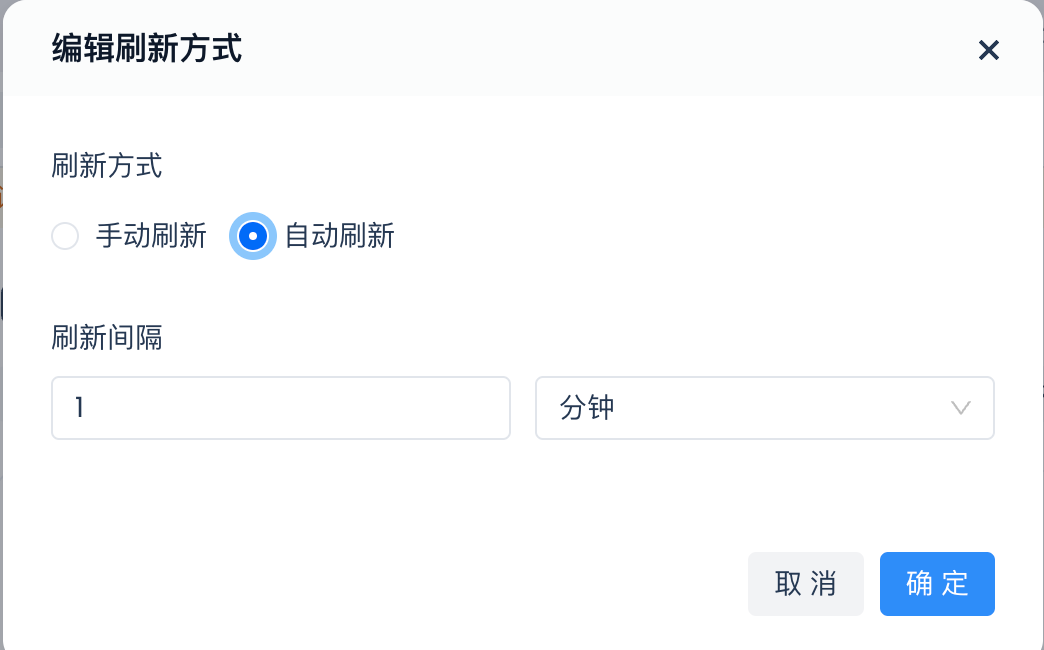The width and height of the screenshot is (1044, 650).
Task: Select the 自动刷新 radio circle
Action: click(x=253, y=236)
